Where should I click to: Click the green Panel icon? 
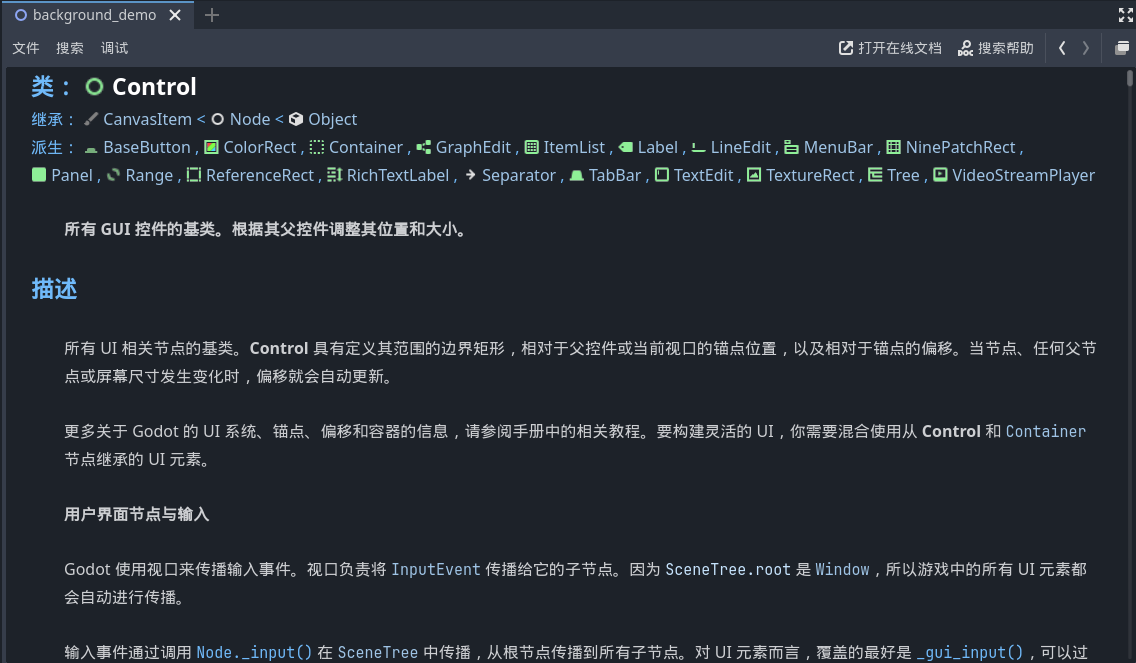pos(39,175)
